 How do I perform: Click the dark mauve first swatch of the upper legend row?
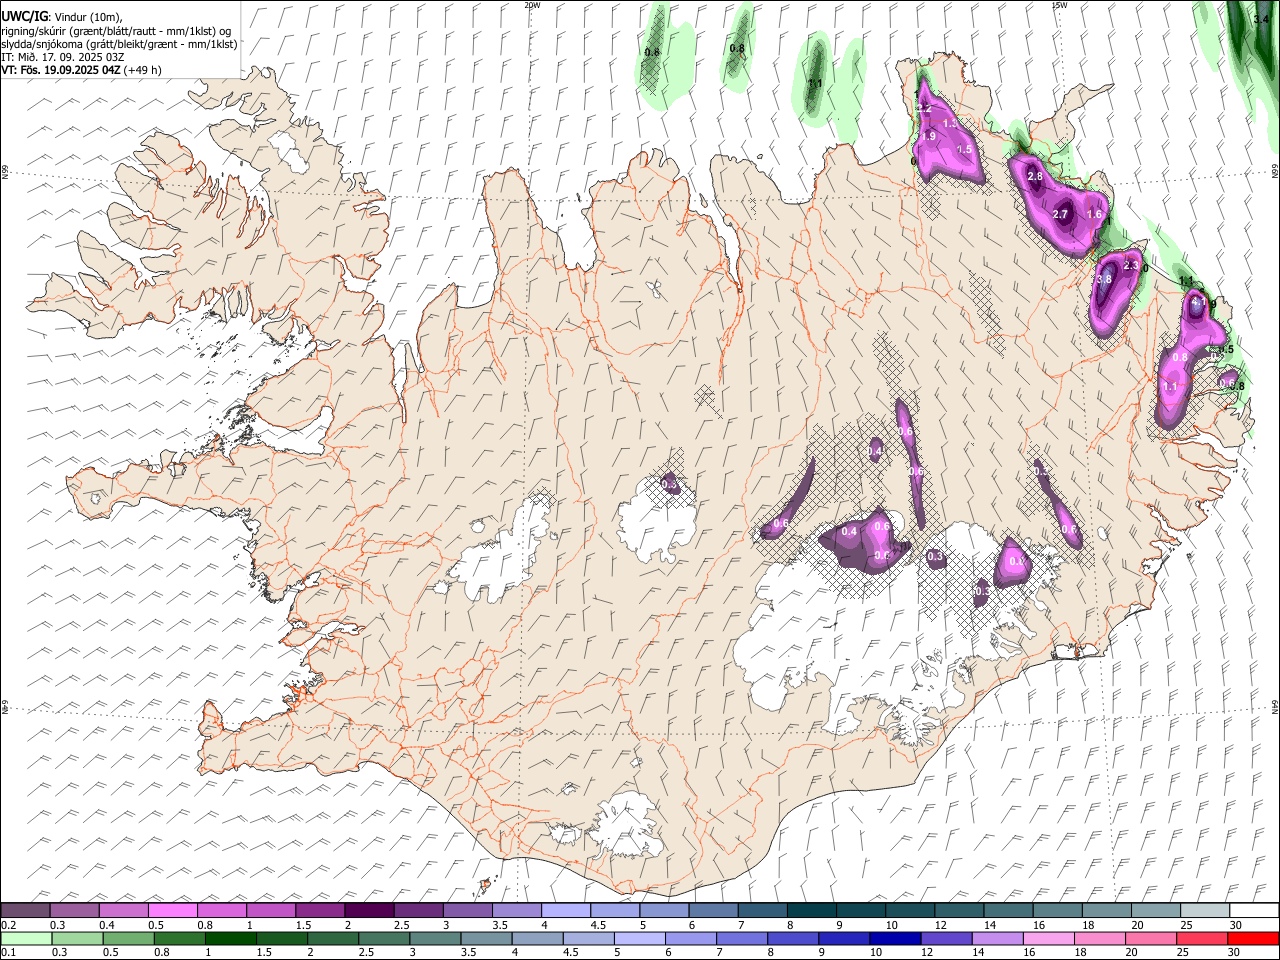(x=25, y=910)
